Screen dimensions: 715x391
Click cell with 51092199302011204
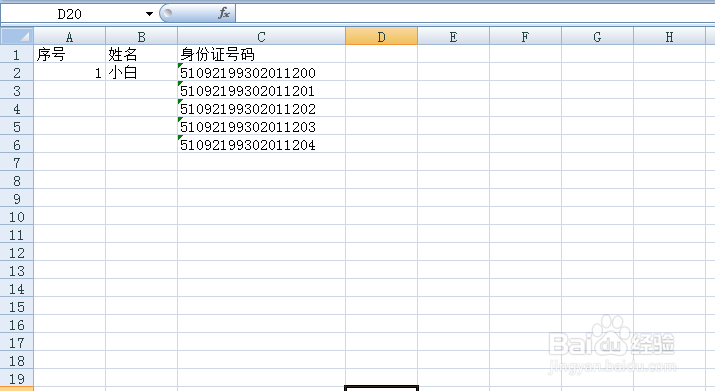261,145
